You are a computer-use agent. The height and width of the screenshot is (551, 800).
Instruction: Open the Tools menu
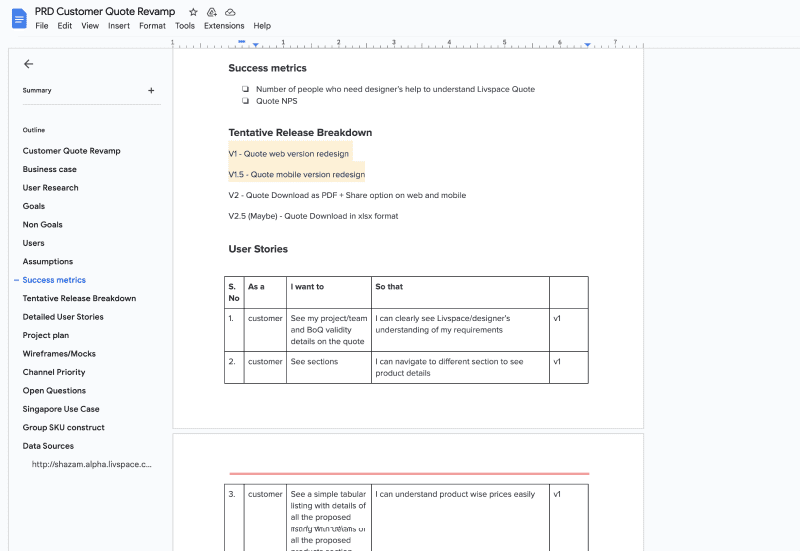[185, 26]
